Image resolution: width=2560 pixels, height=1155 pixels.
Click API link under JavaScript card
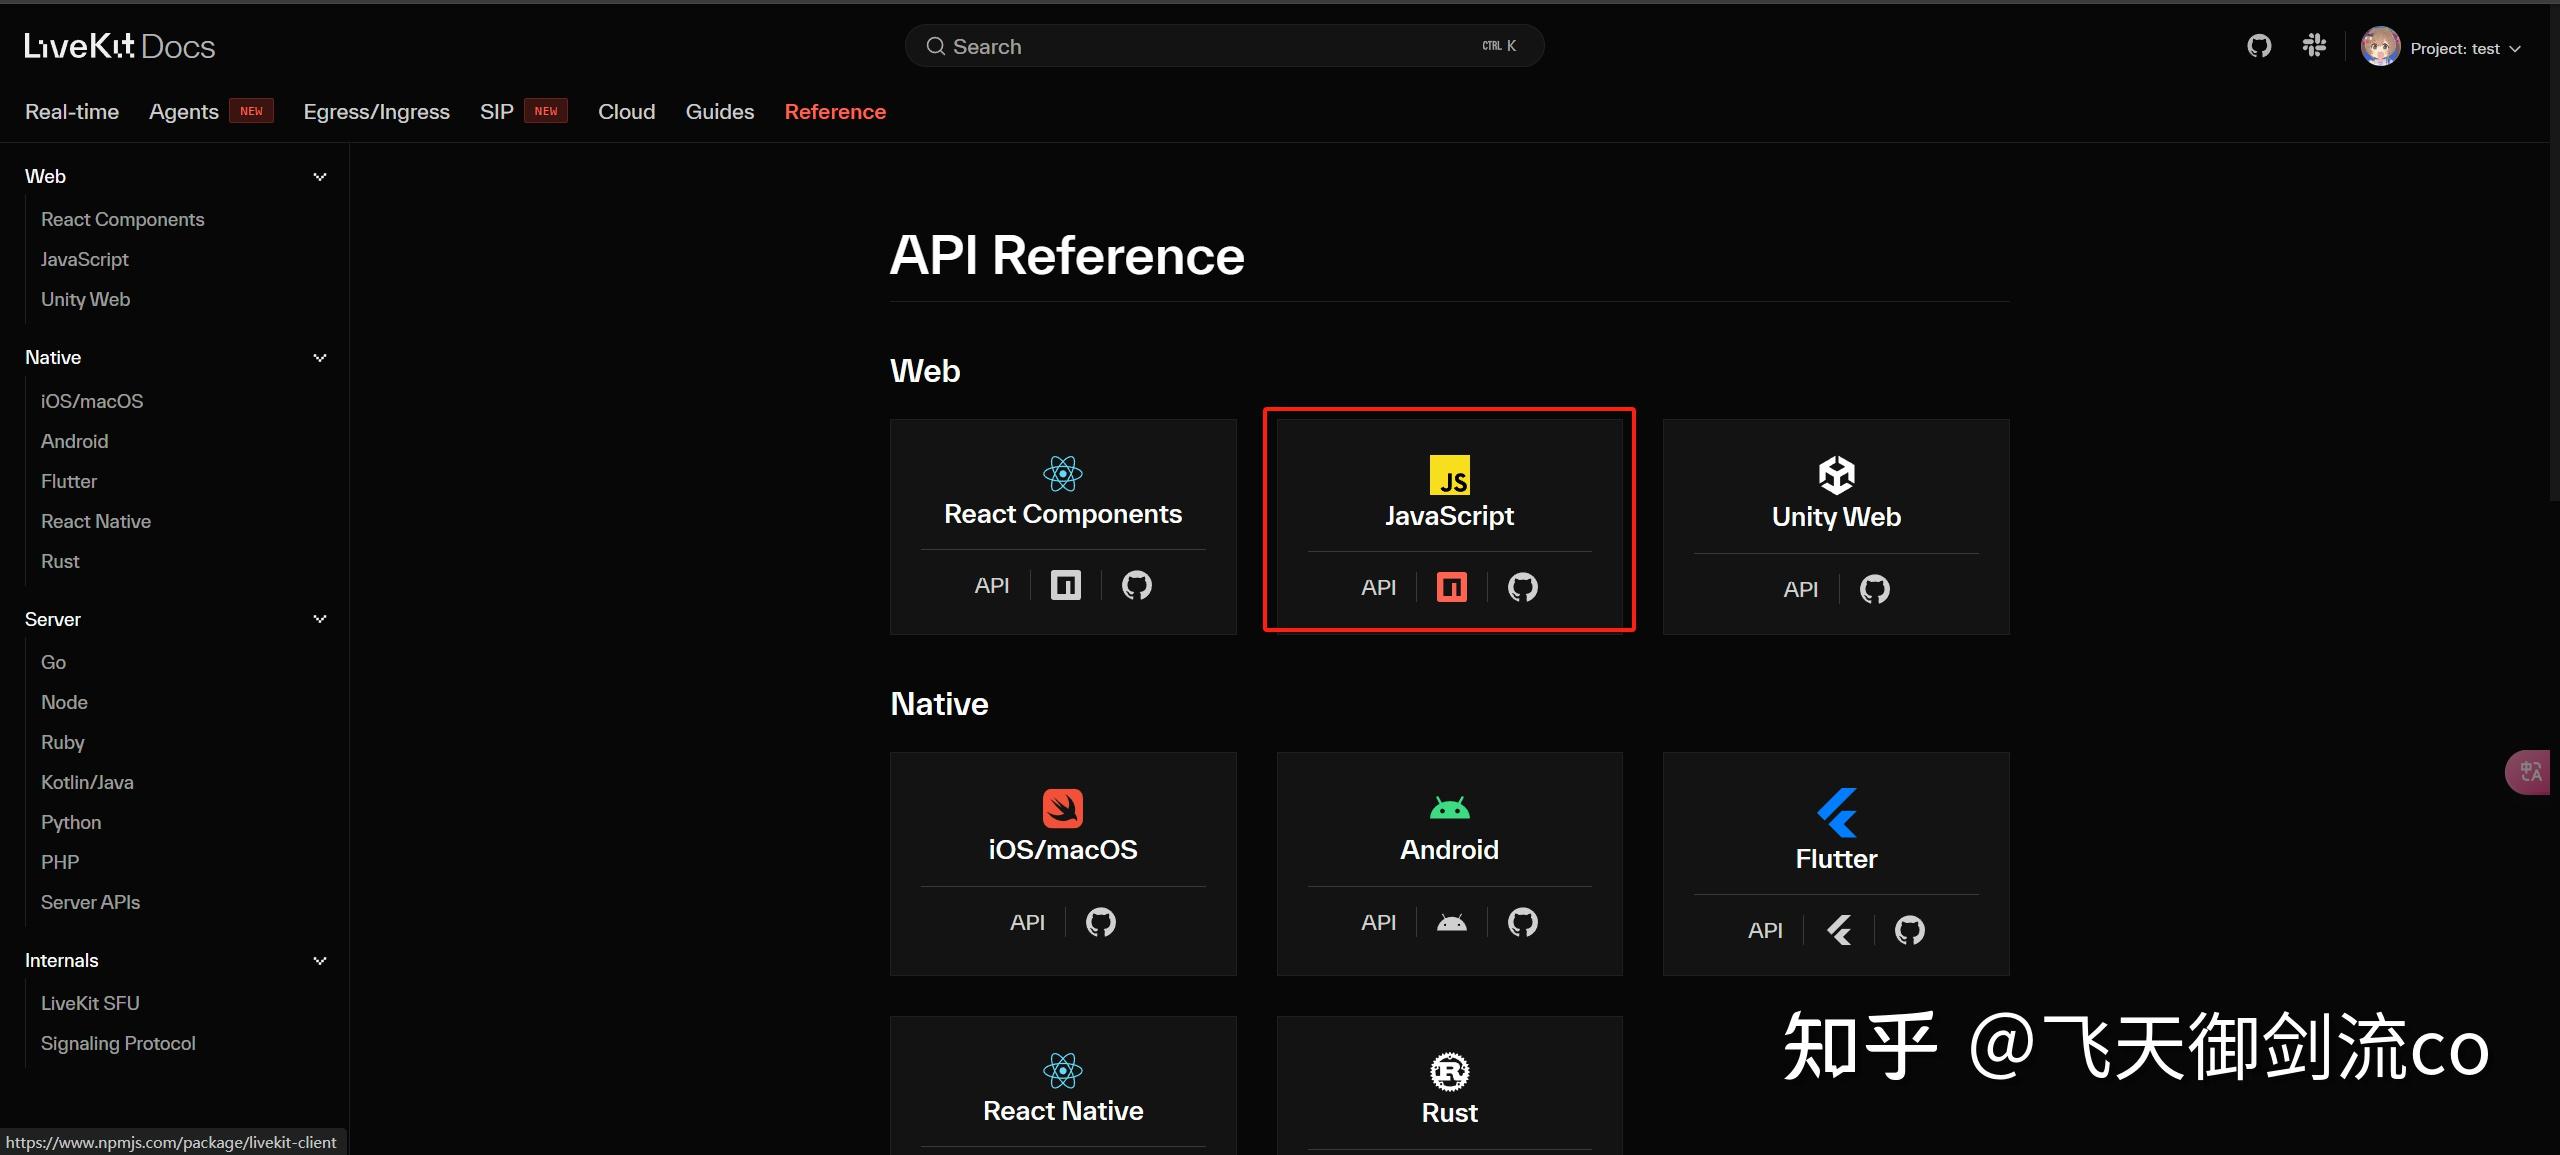pos(1378,588)
